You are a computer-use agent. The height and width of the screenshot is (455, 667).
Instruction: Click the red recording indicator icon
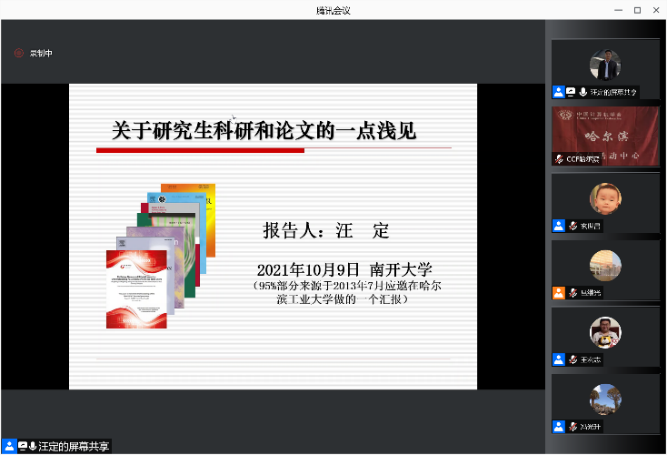[18, 53]
